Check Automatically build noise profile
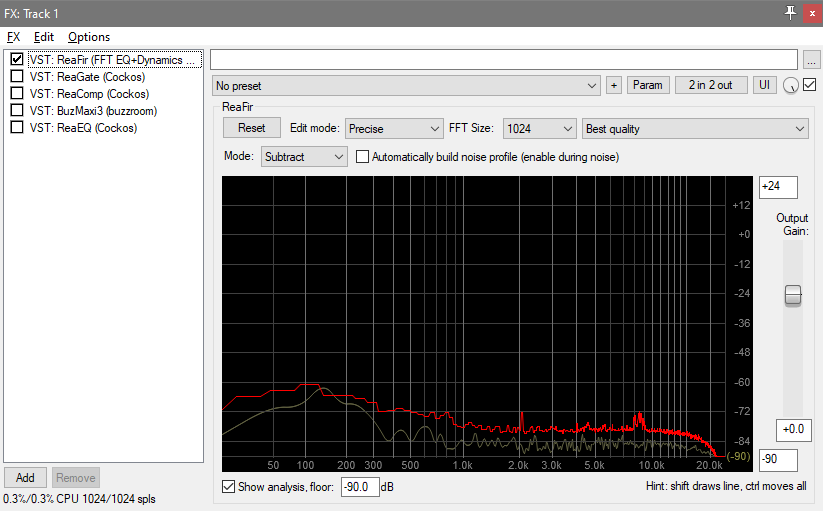This screenshot has width=823, height=511. [363, 157]
